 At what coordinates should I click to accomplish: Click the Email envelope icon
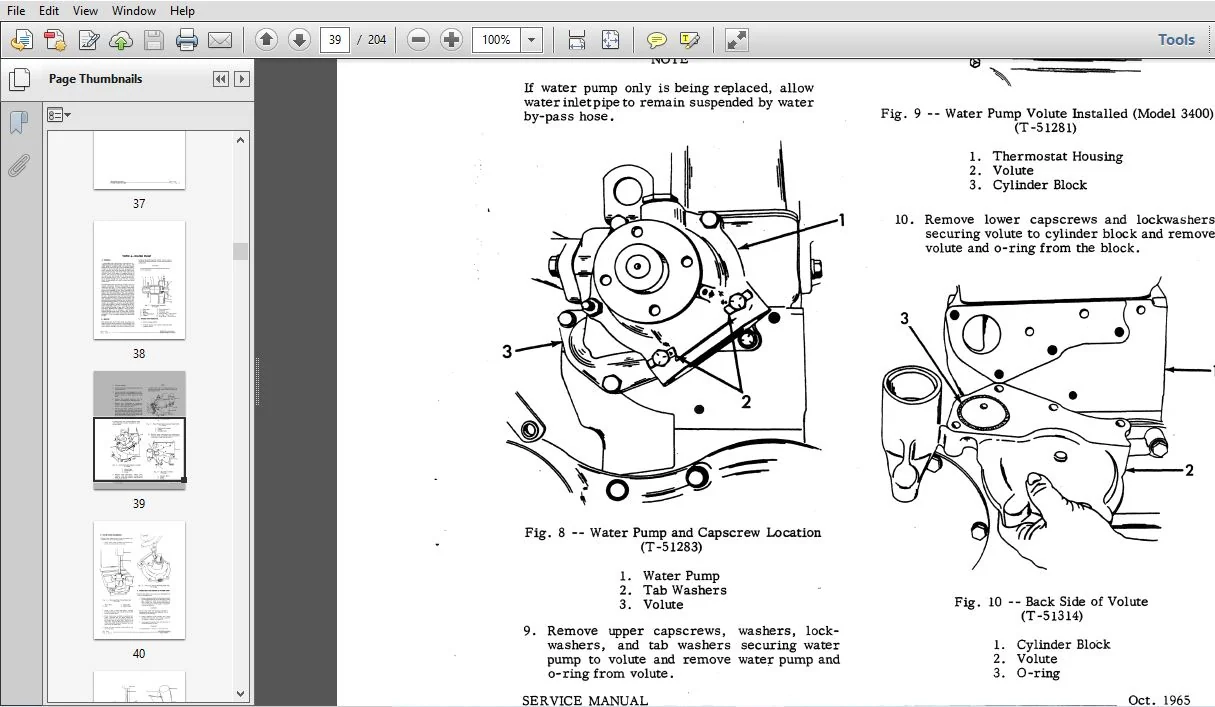coord(220,40)
